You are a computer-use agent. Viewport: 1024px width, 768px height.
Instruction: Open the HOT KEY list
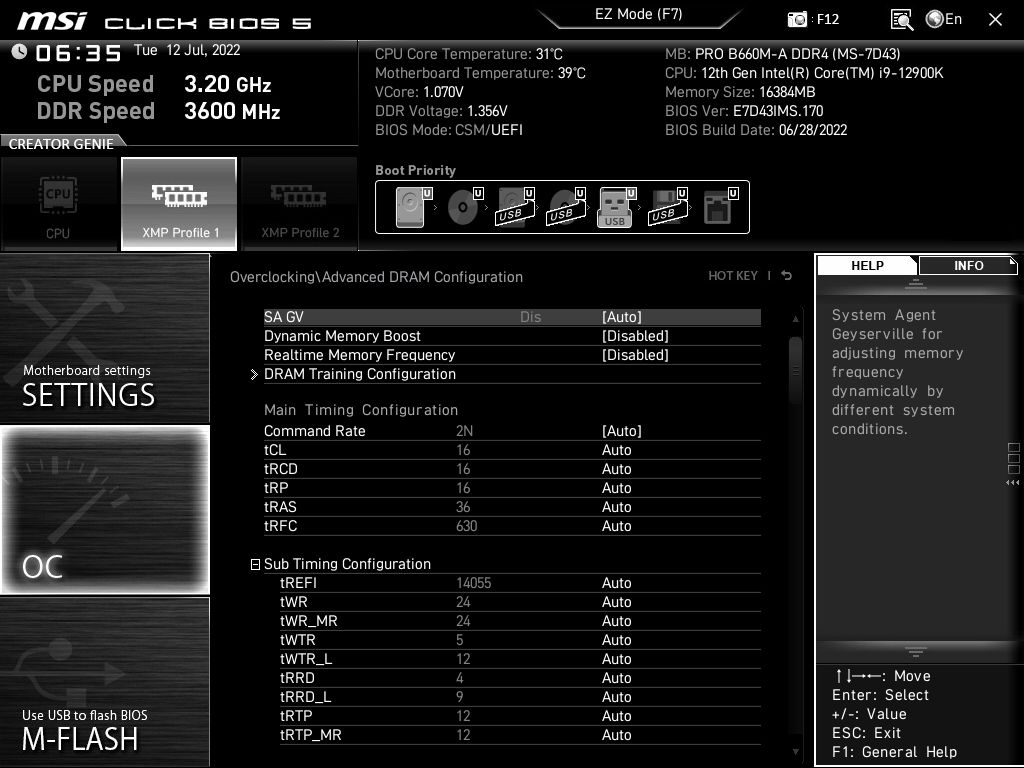click(x=733, y=276)
